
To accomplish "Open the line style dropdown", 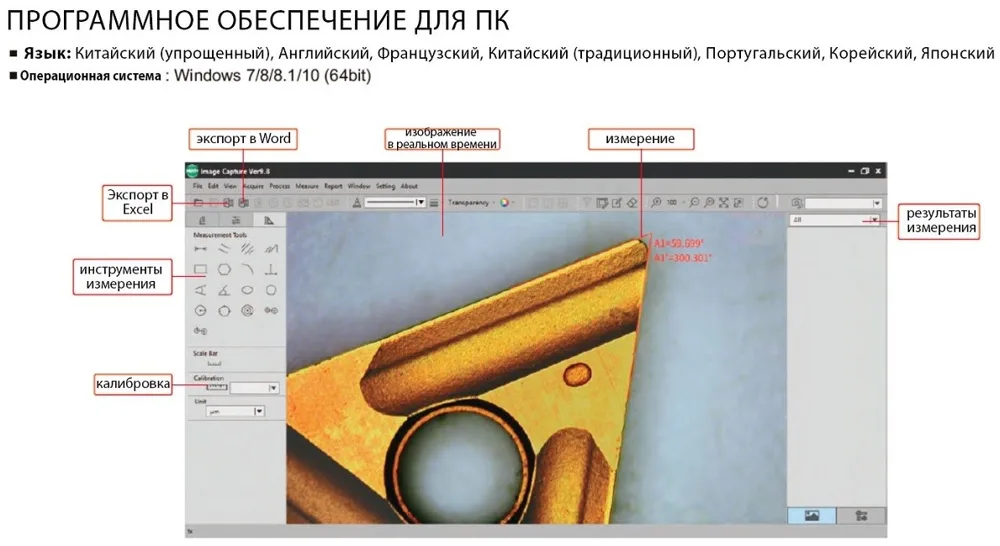I will coord(395,203).
